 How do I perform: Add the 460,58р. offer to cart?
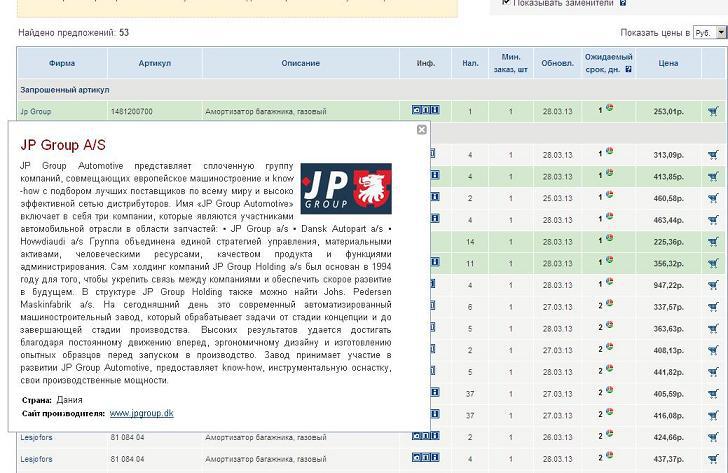pos(713,198)
